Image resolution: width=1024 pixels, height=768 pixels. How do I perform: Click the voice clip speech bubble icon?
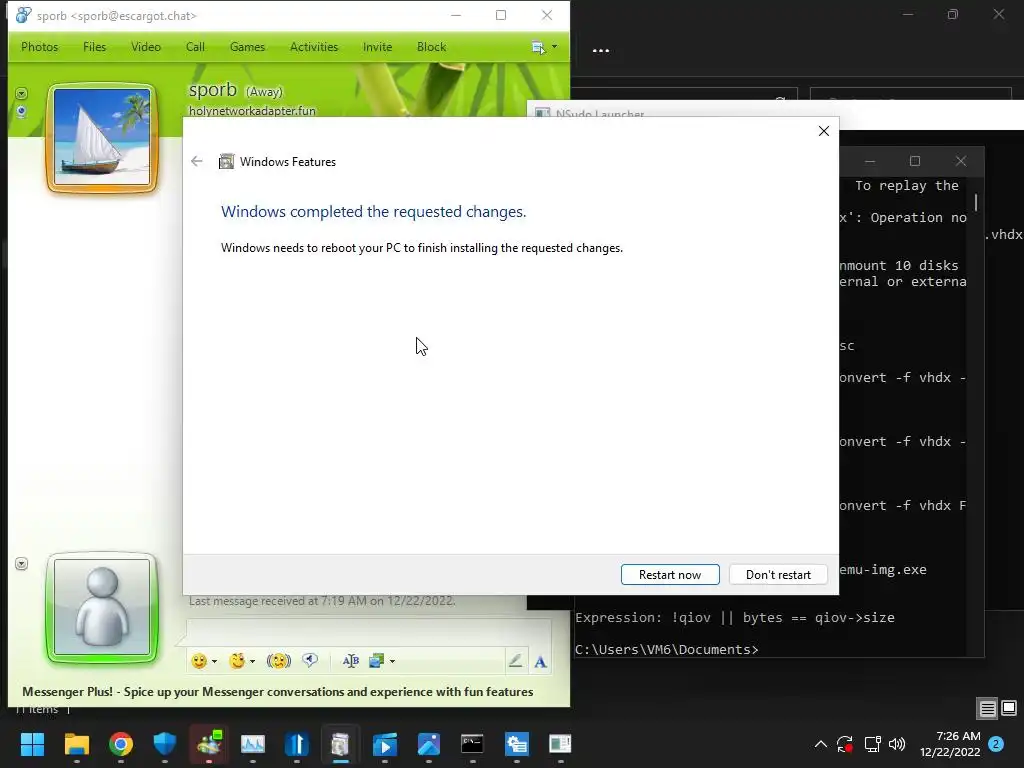310,661
